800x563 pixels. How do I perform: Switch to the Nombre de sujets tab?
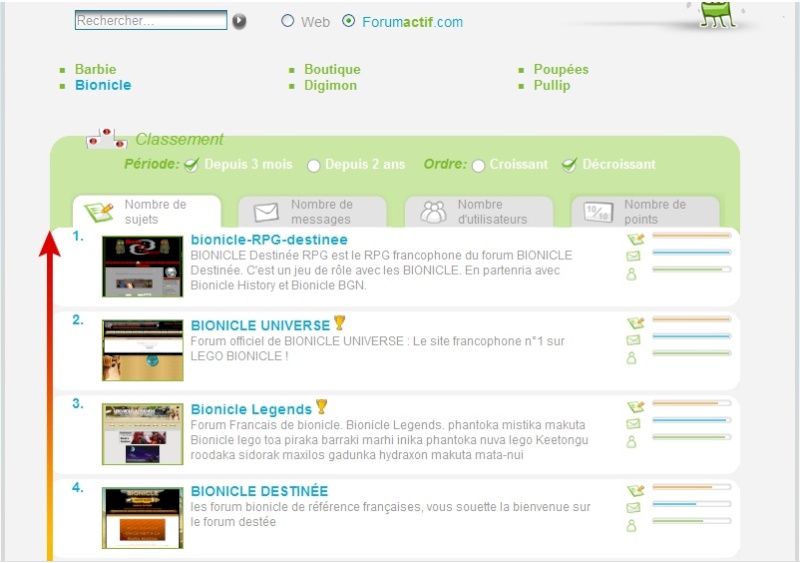(x=147, y=212)
